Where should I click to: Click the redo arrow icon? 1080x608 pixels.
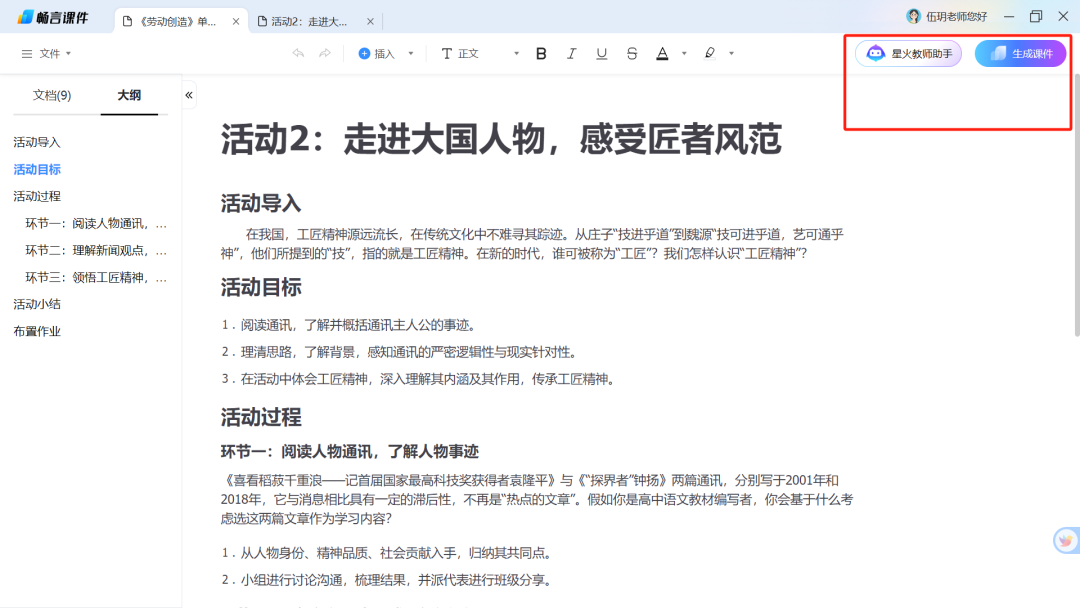click(x=325, y=53)
